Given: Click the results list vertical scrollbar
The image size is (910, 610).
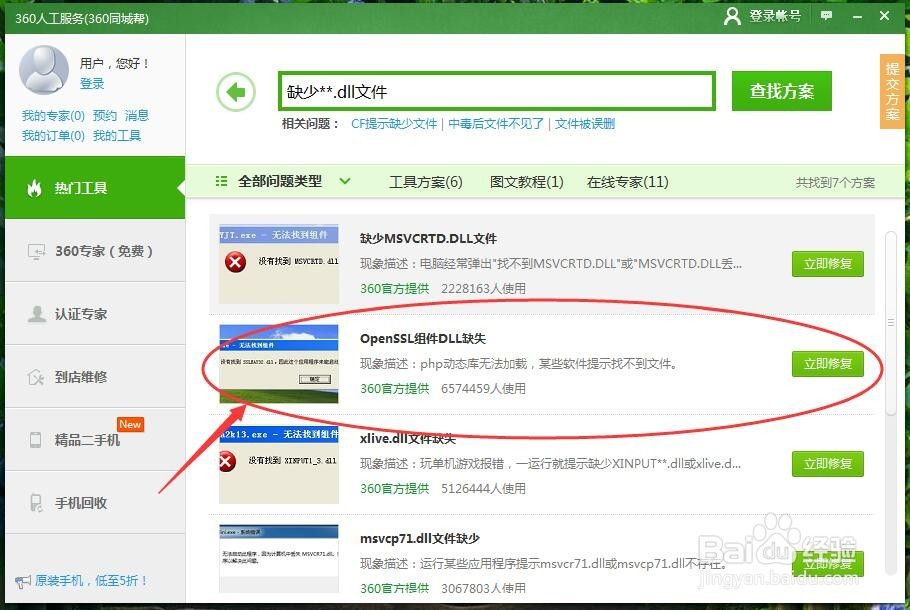Looking at the screenshot, I should (891, 322).
